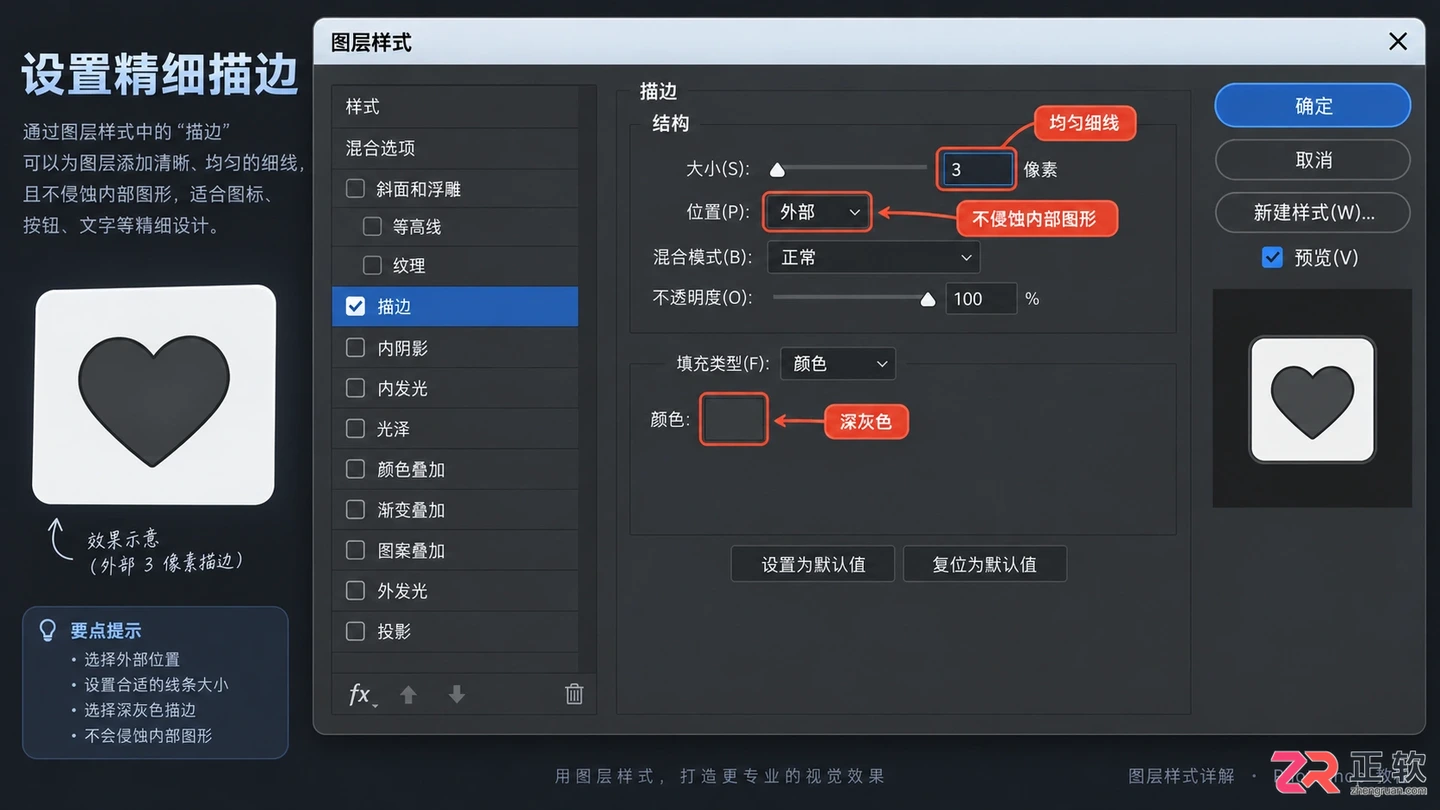Screen dimensions: 1440x810
Task: Enable the 渐变叠加 checkbox
Action: 355,510
